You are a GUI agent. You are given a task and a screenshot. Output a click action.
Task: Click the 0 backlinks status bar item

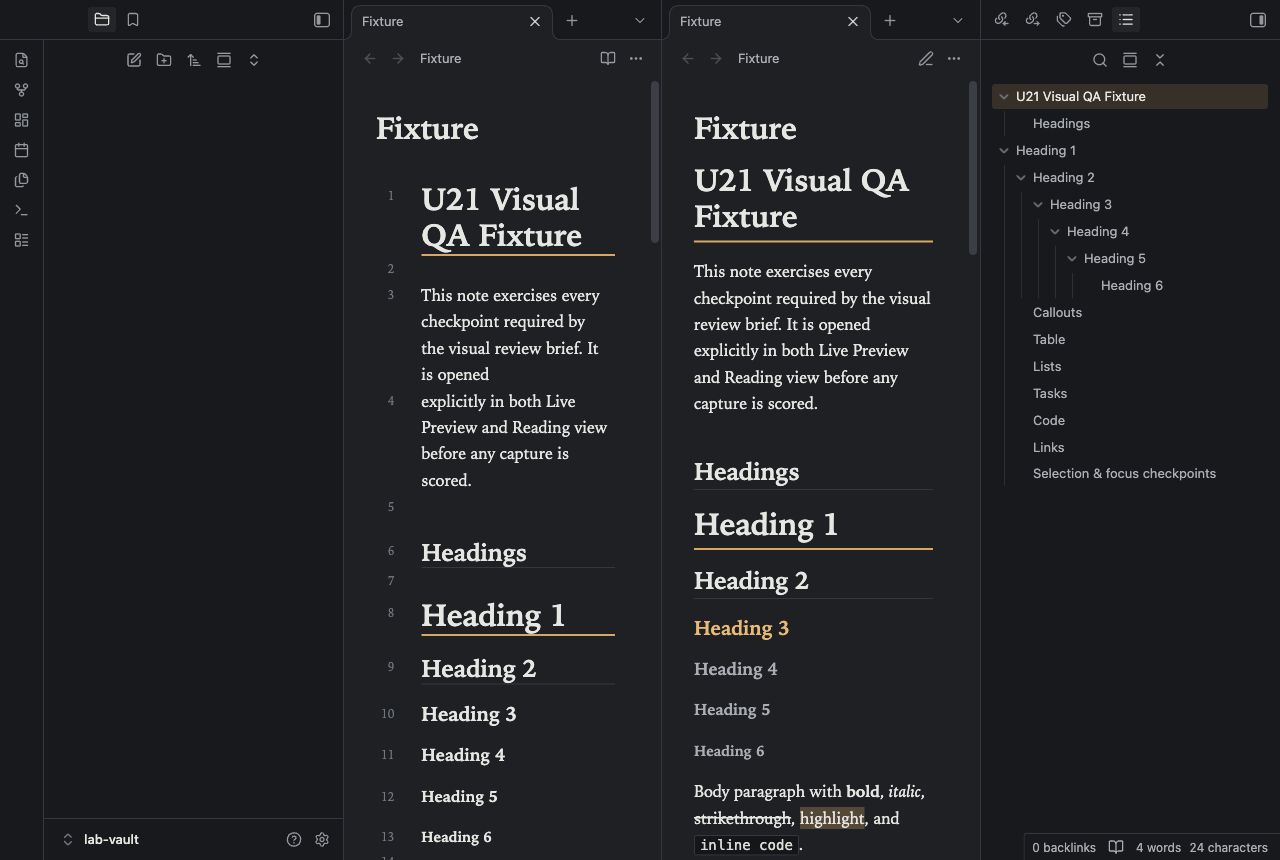[x=1064, y=847]
